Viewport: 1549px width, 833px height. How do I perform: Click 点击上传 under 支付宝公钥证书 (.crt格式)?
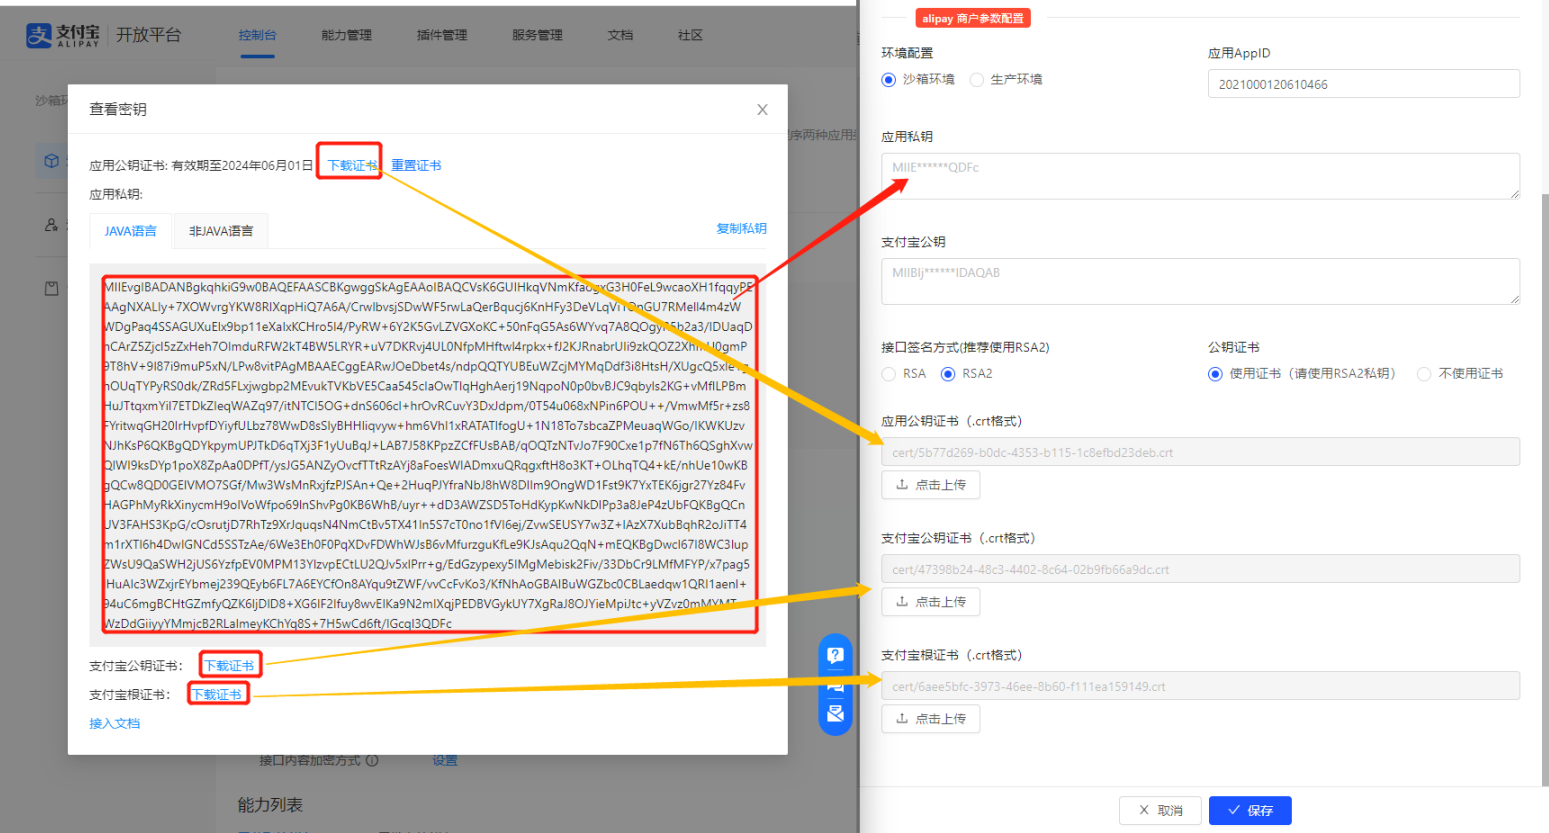(x=931, y=602)
